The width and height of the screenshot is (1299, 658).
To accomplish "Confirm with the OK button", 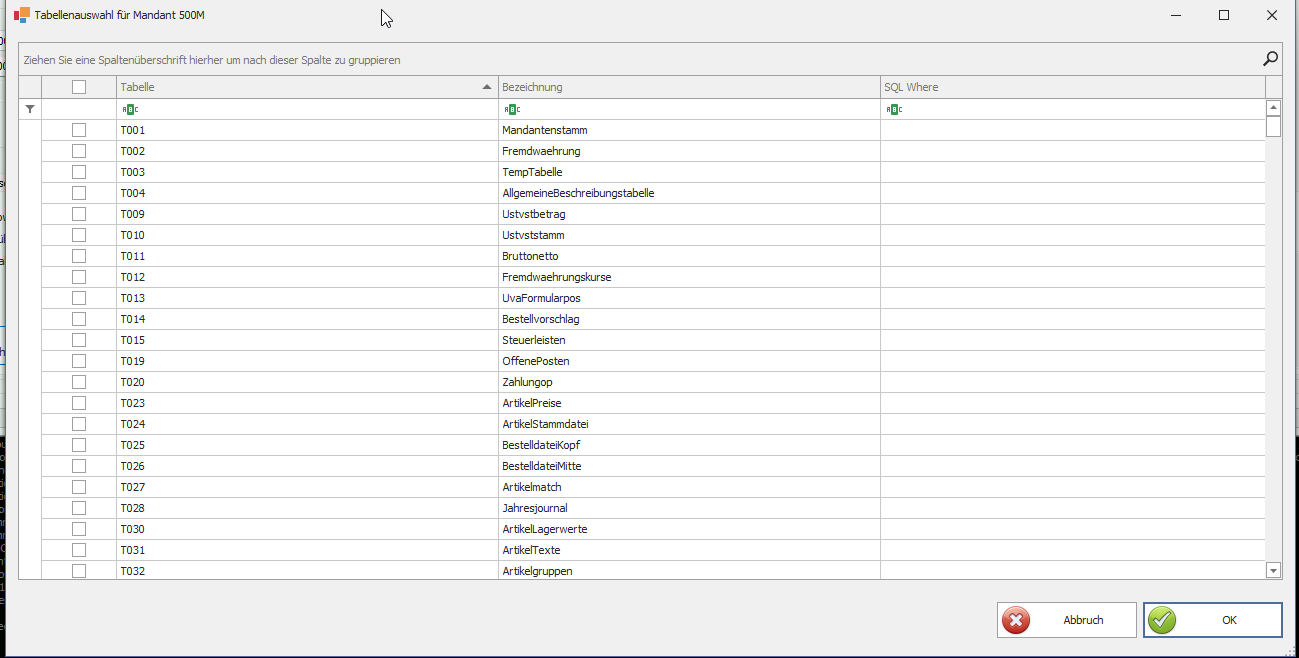I will coord(1213,620).
